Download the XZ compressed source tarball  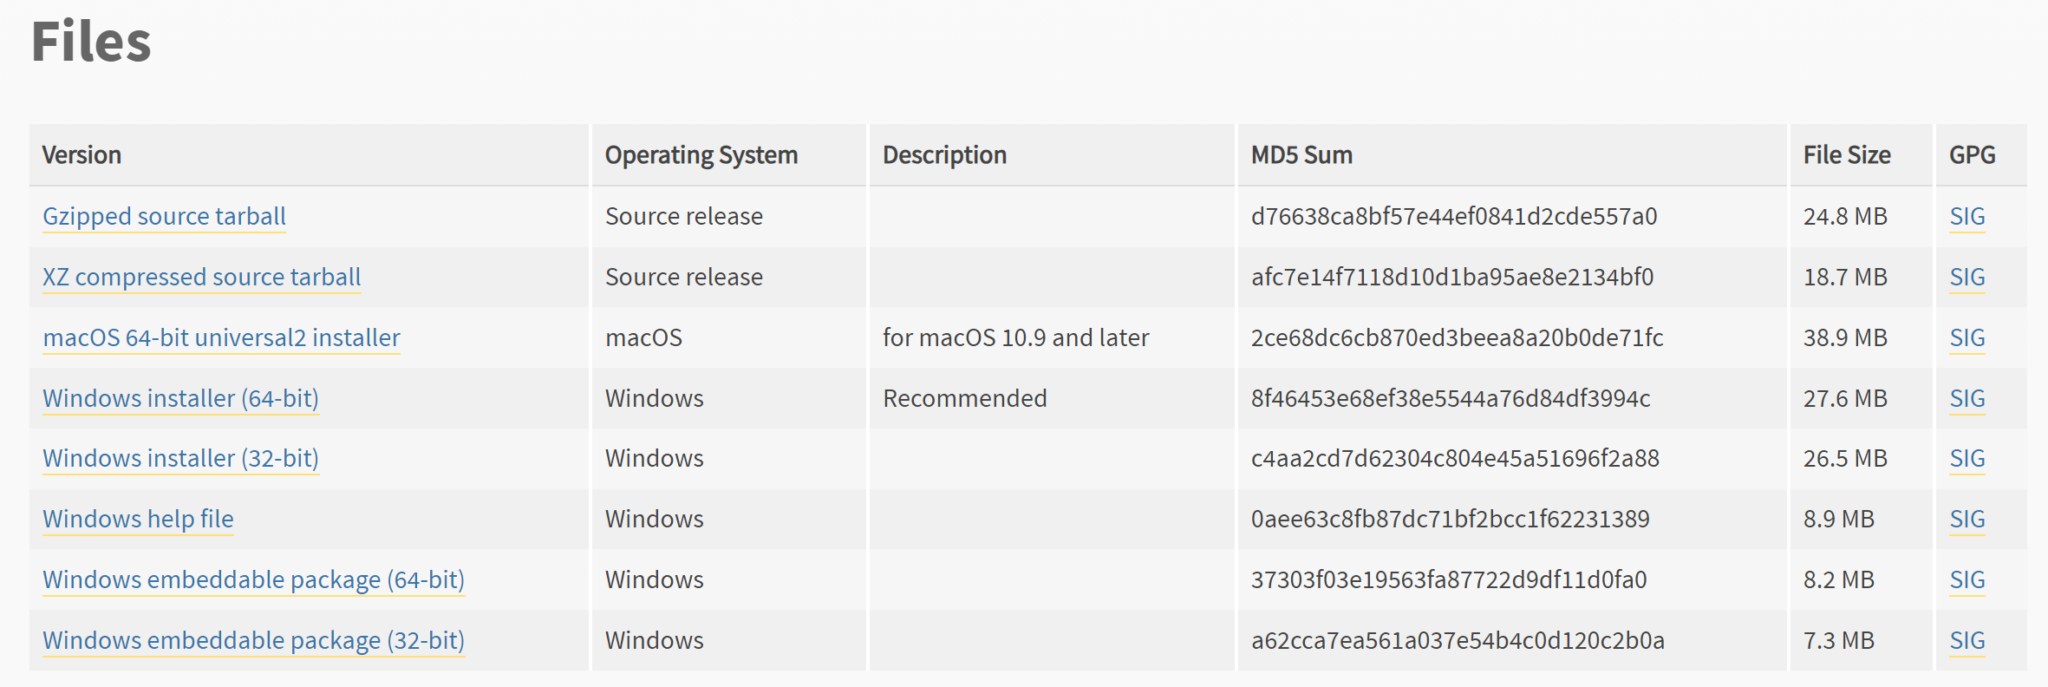(201, 277)
